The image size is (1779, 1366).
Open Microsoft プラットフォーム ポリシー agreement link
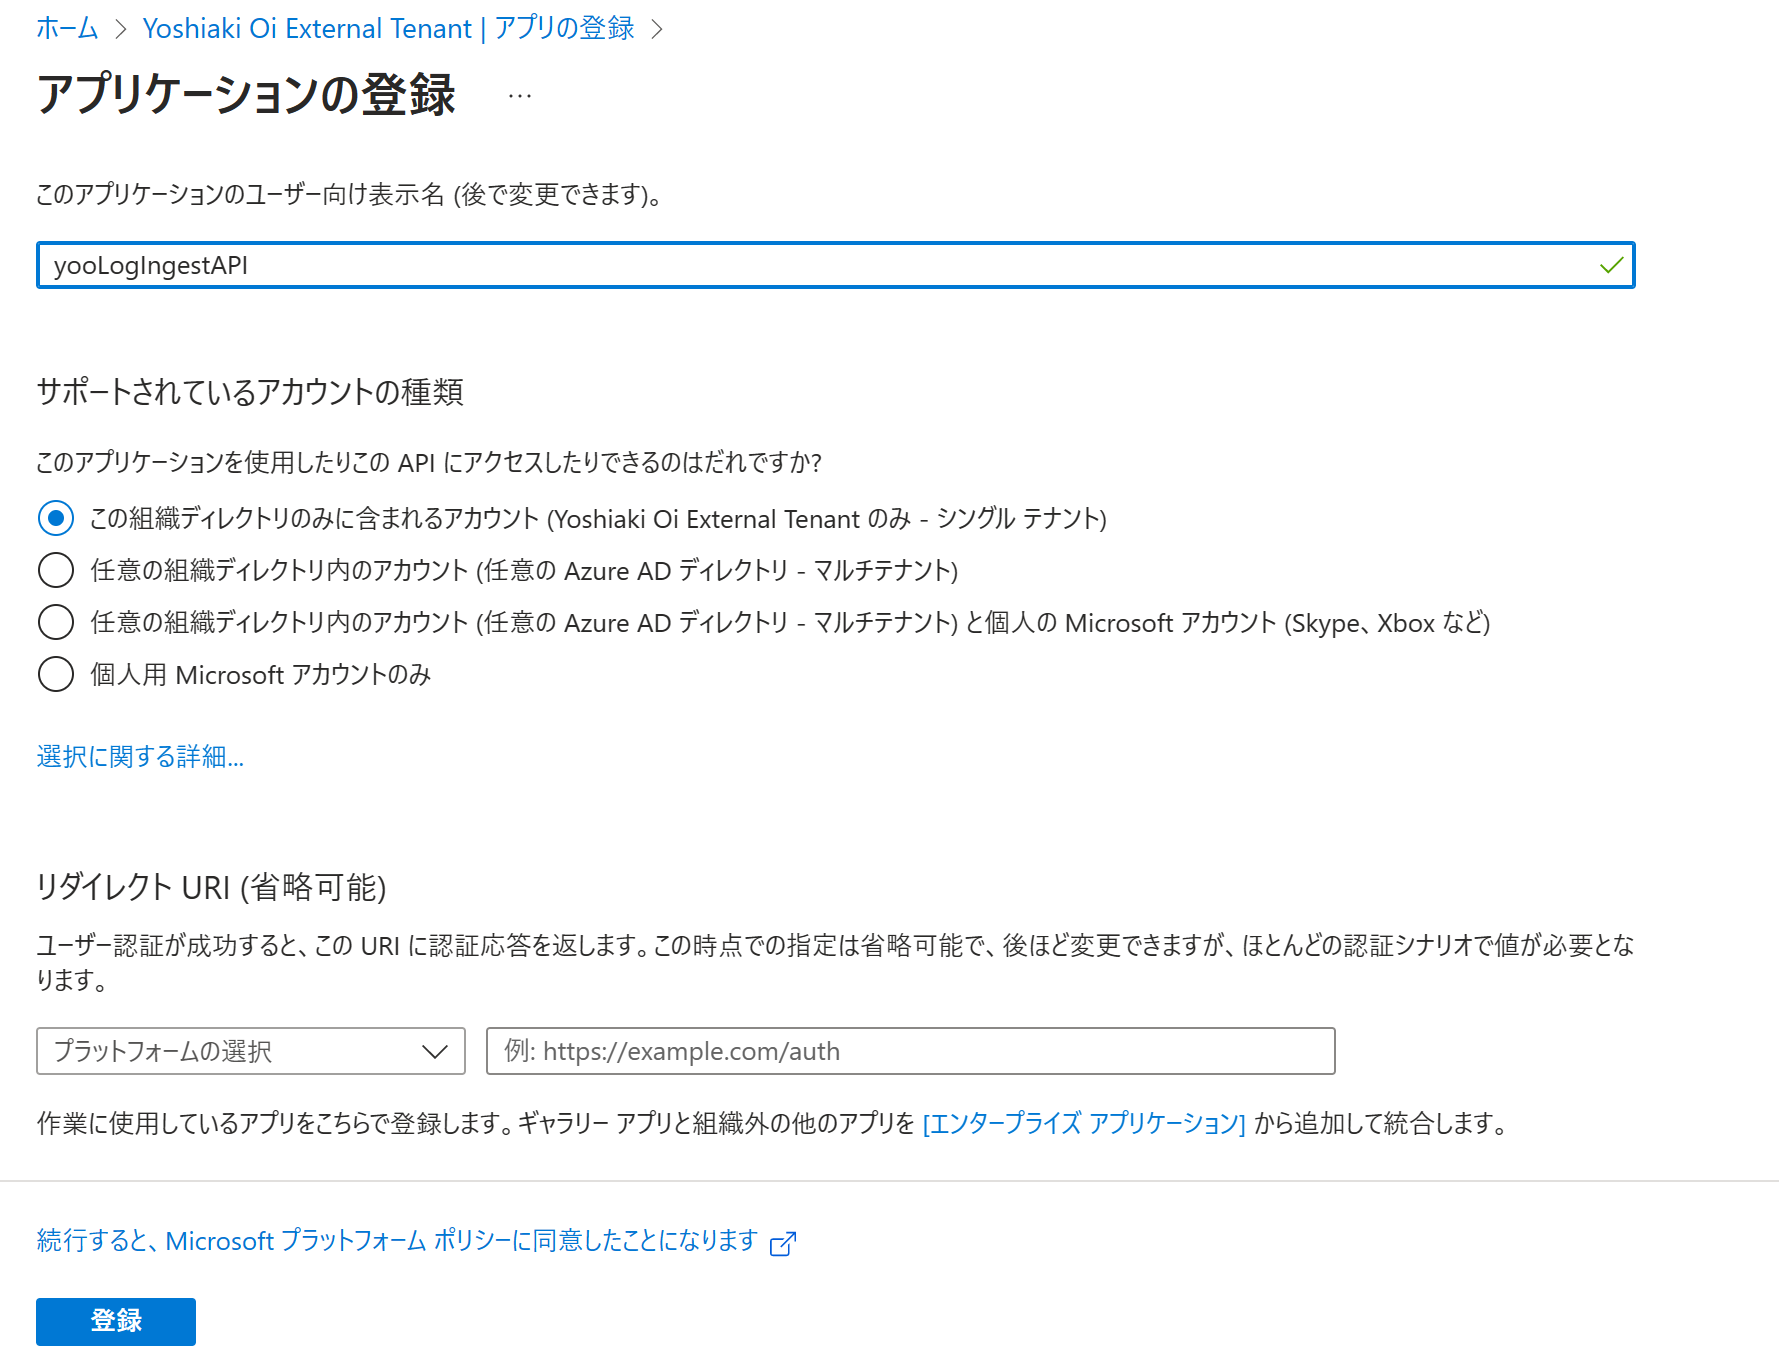coord(397,1241)
